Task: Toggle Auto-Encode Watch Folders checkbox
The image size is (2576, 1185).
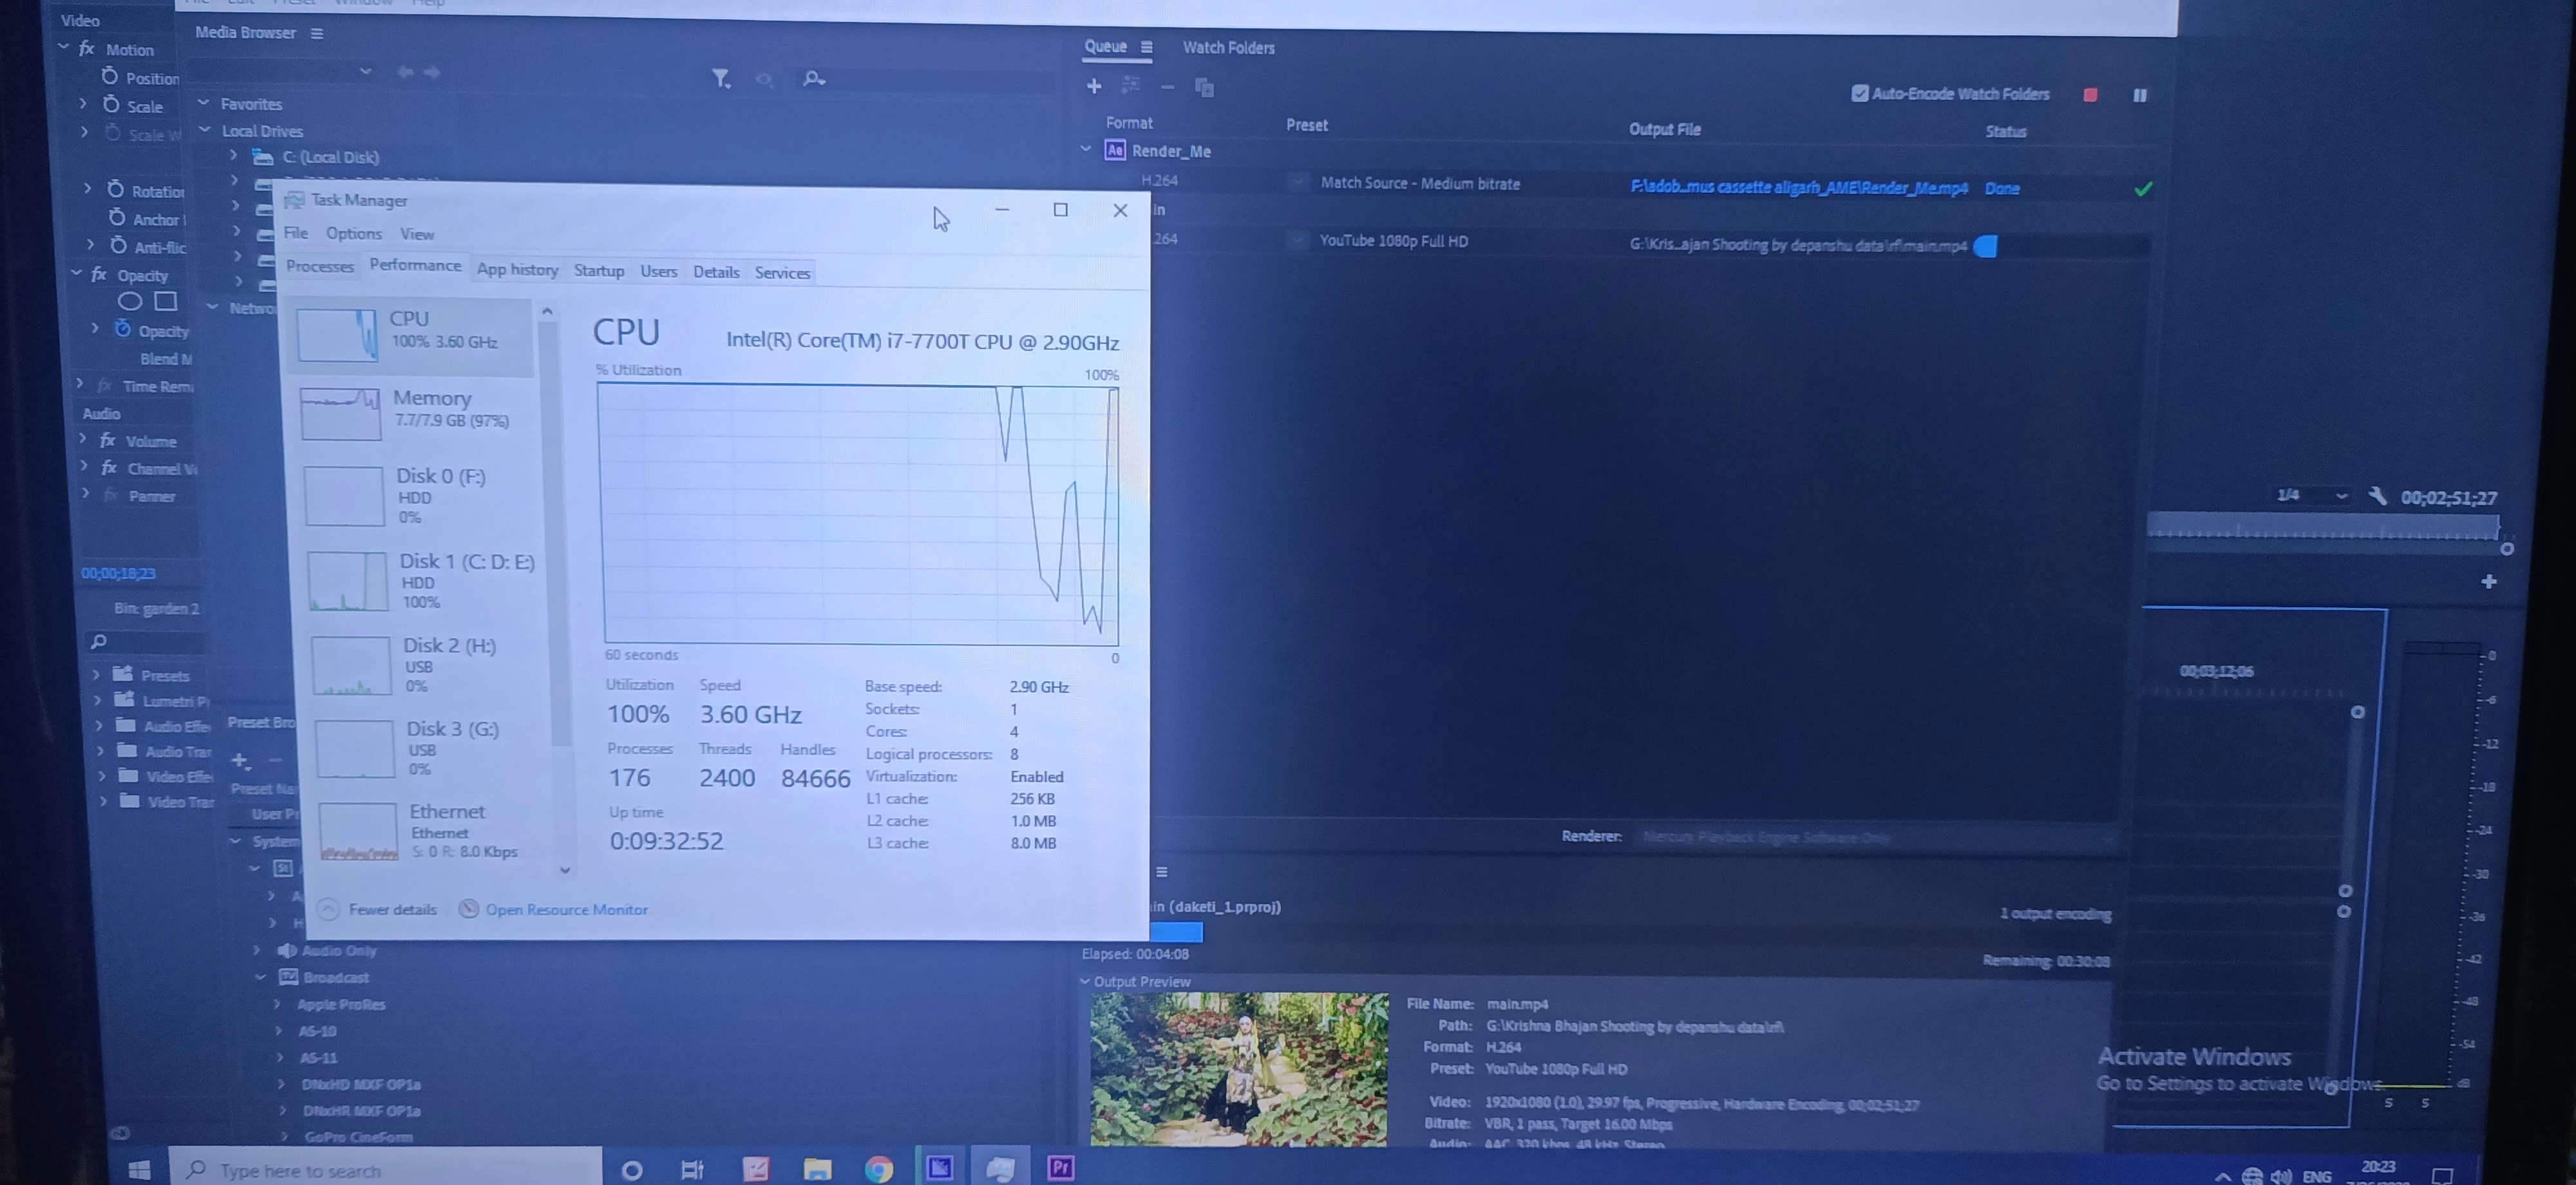Action: 1859,94
